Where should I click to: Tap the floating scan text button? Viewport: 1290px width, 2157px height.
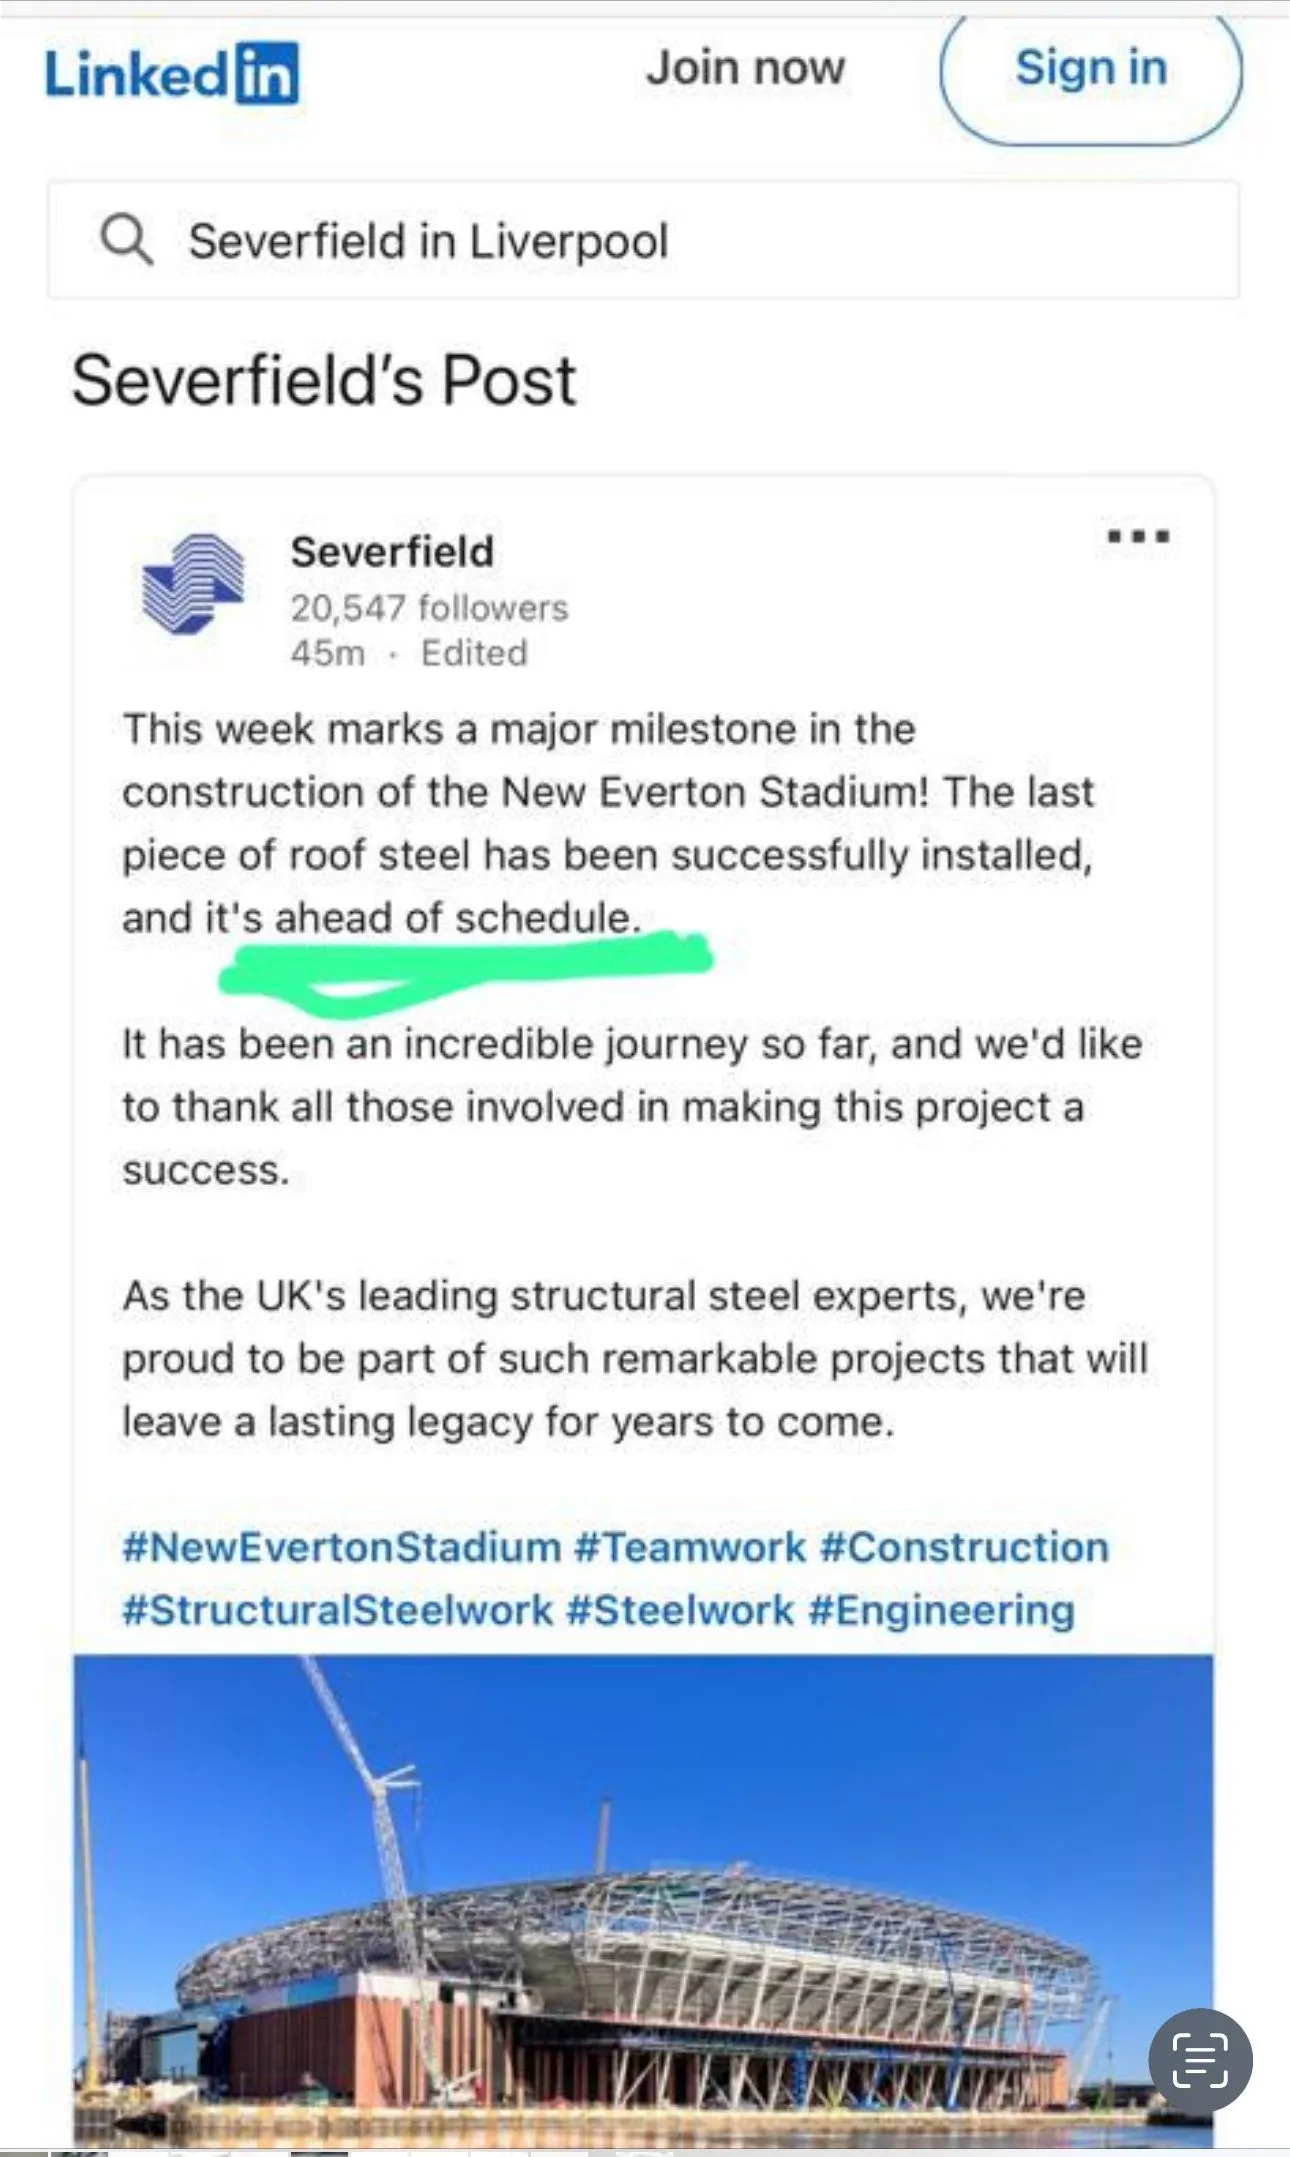pyautogui.click(x=1199, y=2060)
